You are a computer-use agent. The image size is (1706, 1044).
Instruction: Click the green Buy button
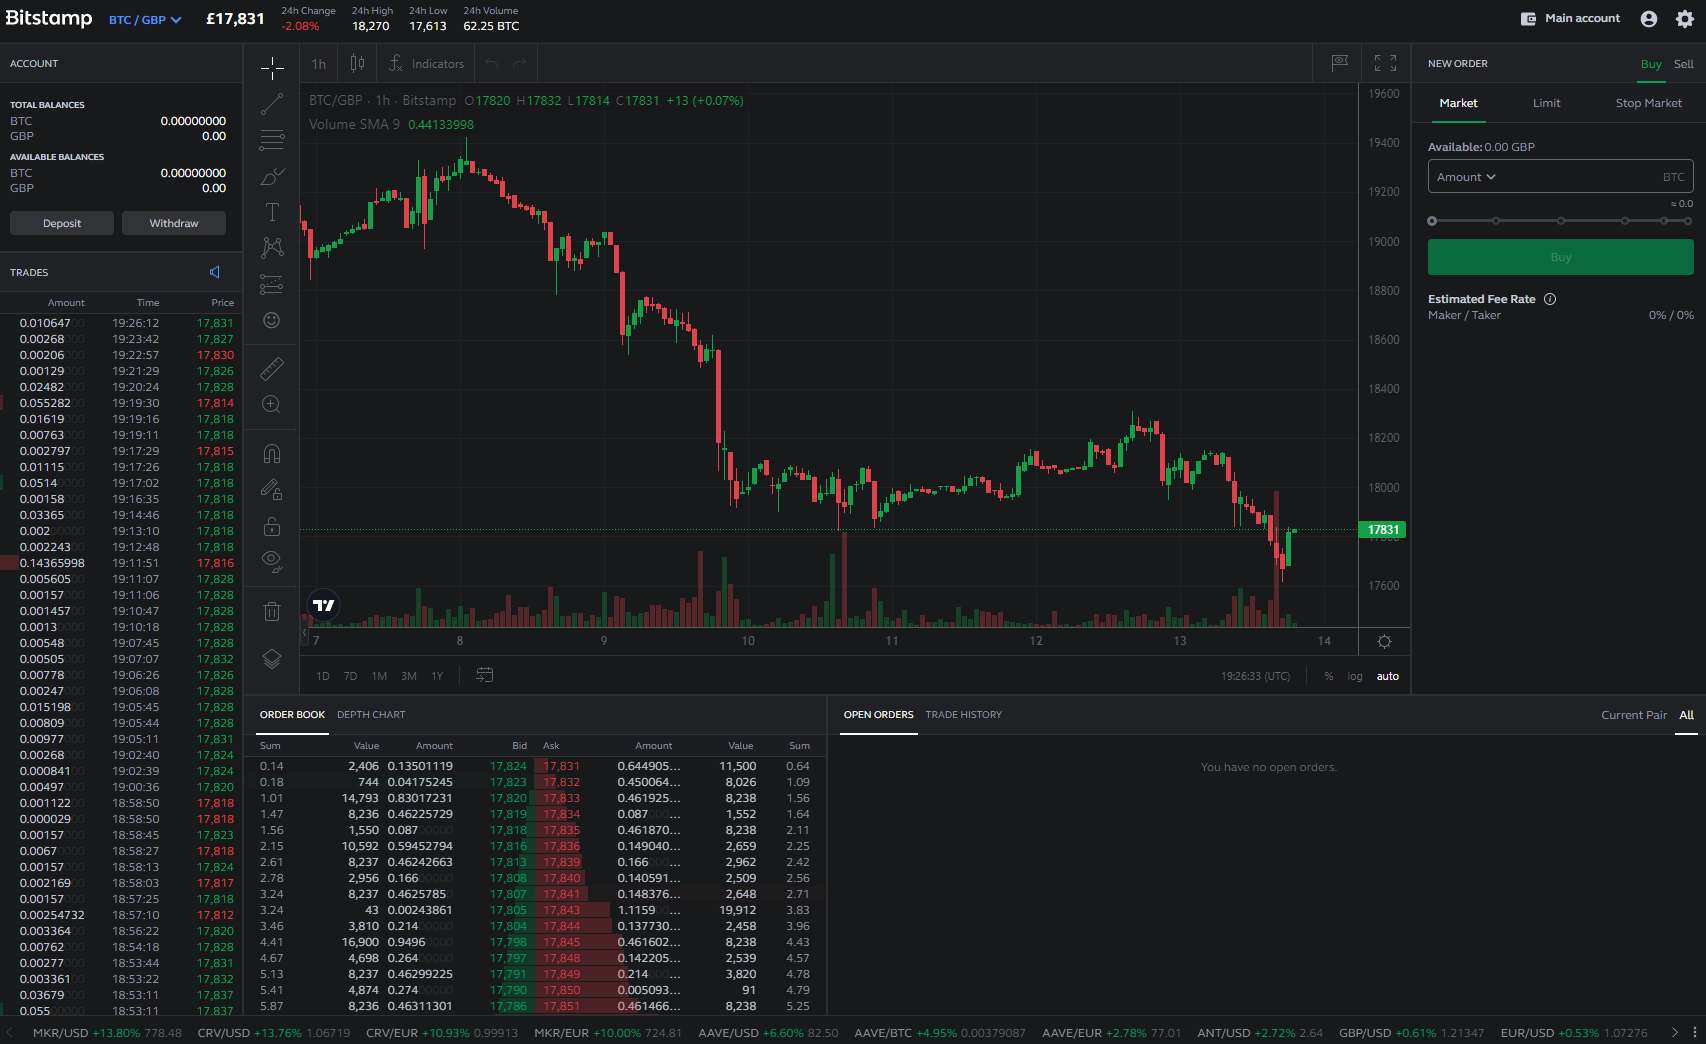[1560, 257]
